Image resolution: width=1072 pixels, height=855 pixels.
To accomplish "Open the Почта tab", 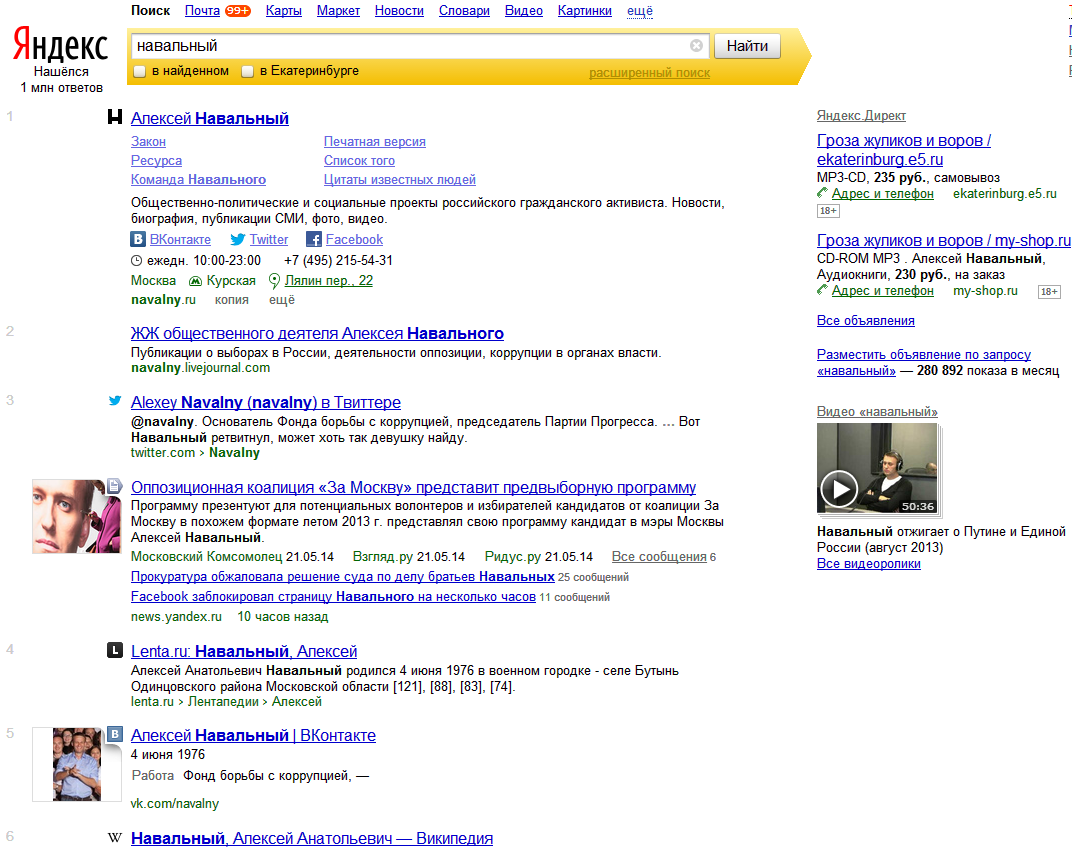I will [x=202, y=11].
